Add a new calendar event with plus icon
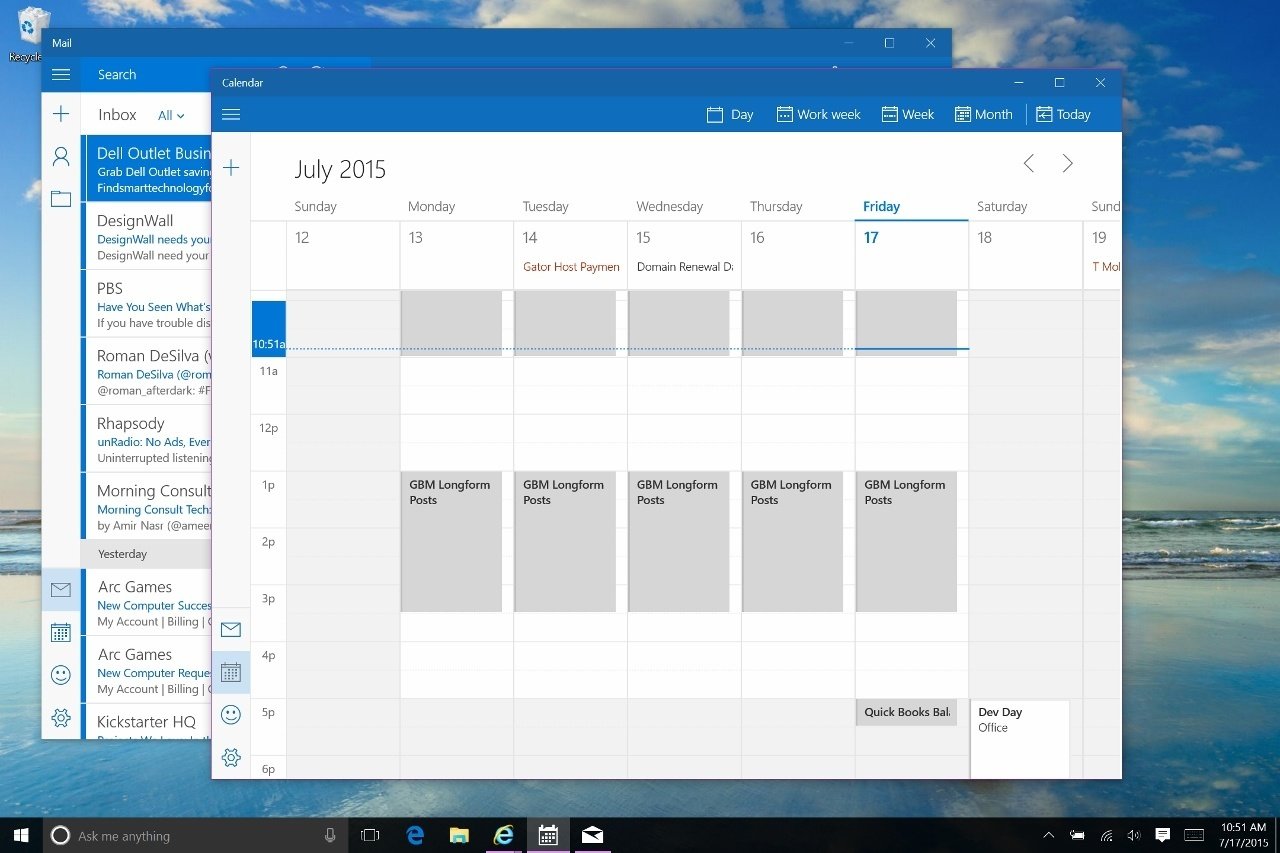This screenshot has height=853, width=1280. pos(231,167)
